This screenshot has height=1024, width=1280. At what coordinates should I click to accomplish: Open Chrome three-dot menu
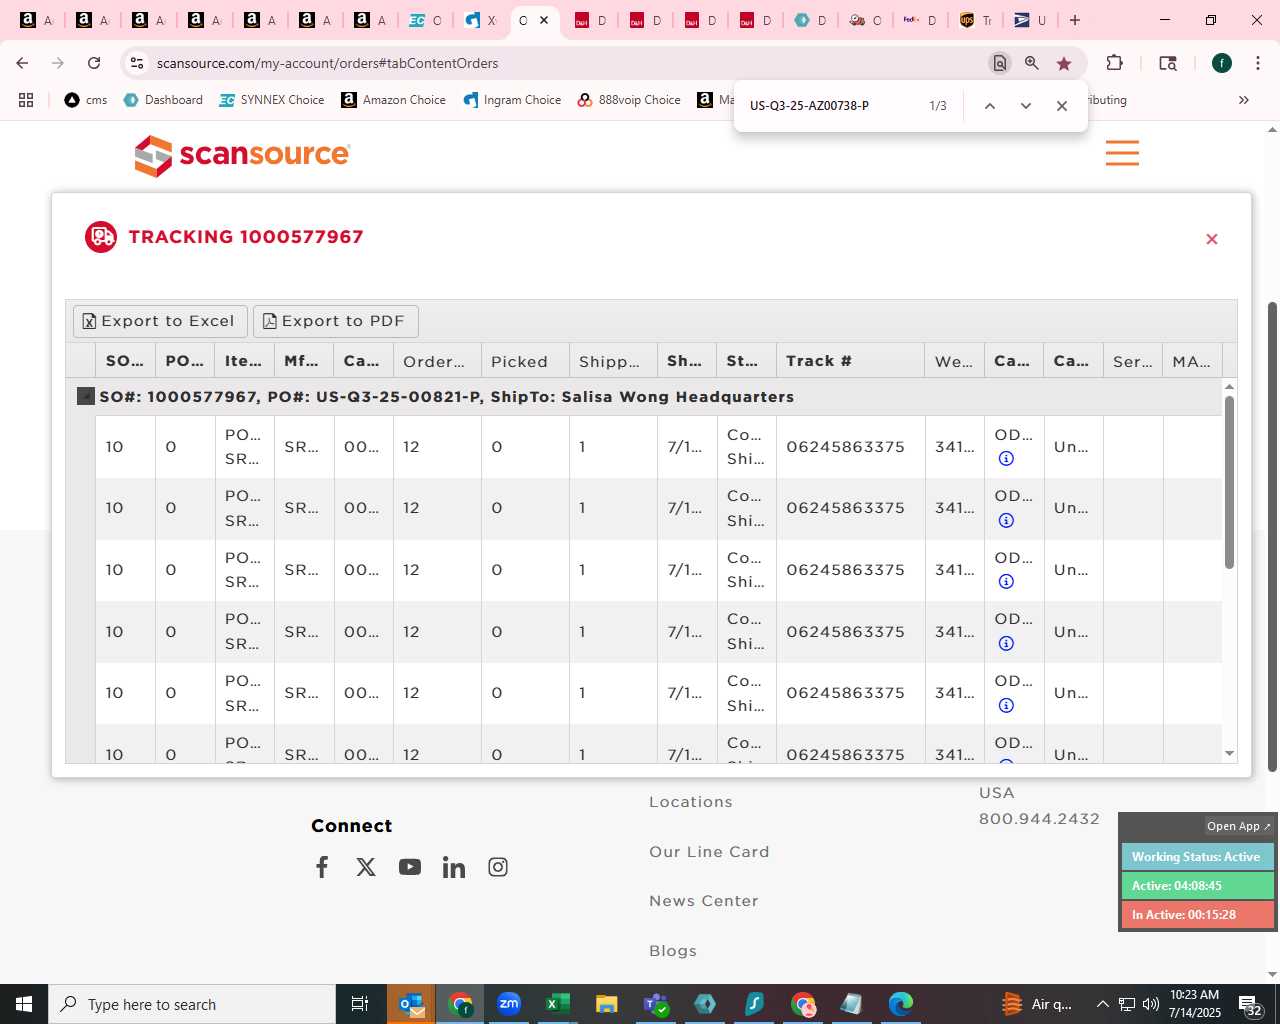point(1257,63)
